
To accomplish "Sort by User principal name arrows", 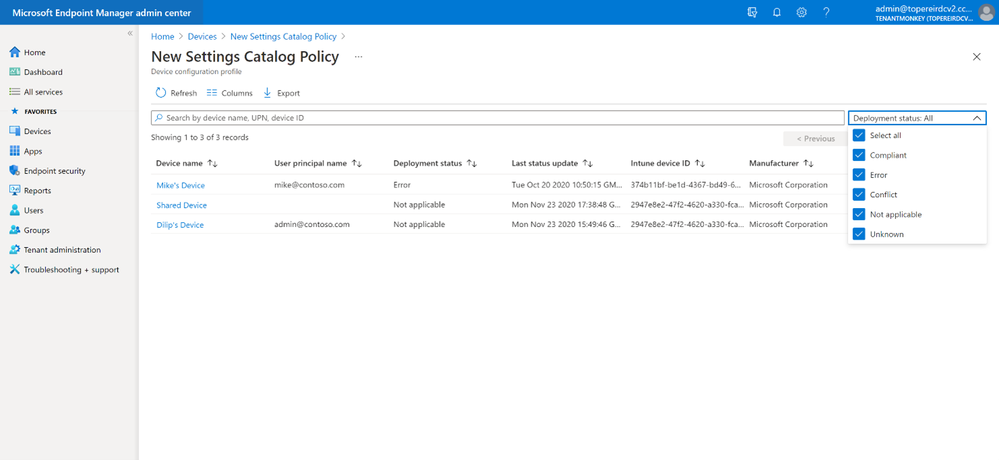I will tap(357, 164).
